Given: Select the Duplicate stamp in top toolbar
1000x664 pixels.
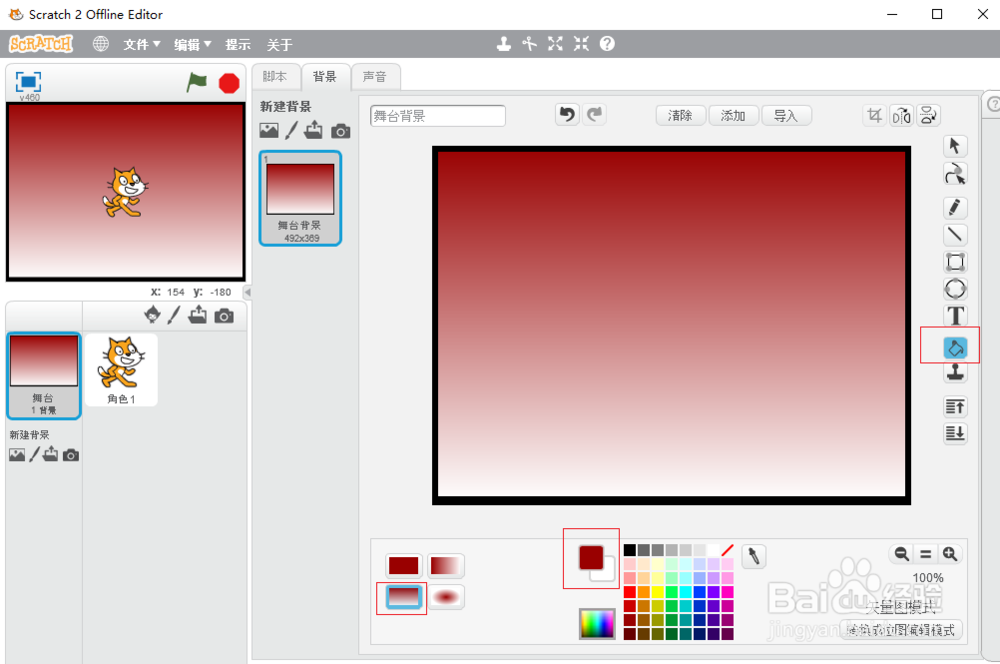Looking at the screenshot, I should [x=504, y=43].
